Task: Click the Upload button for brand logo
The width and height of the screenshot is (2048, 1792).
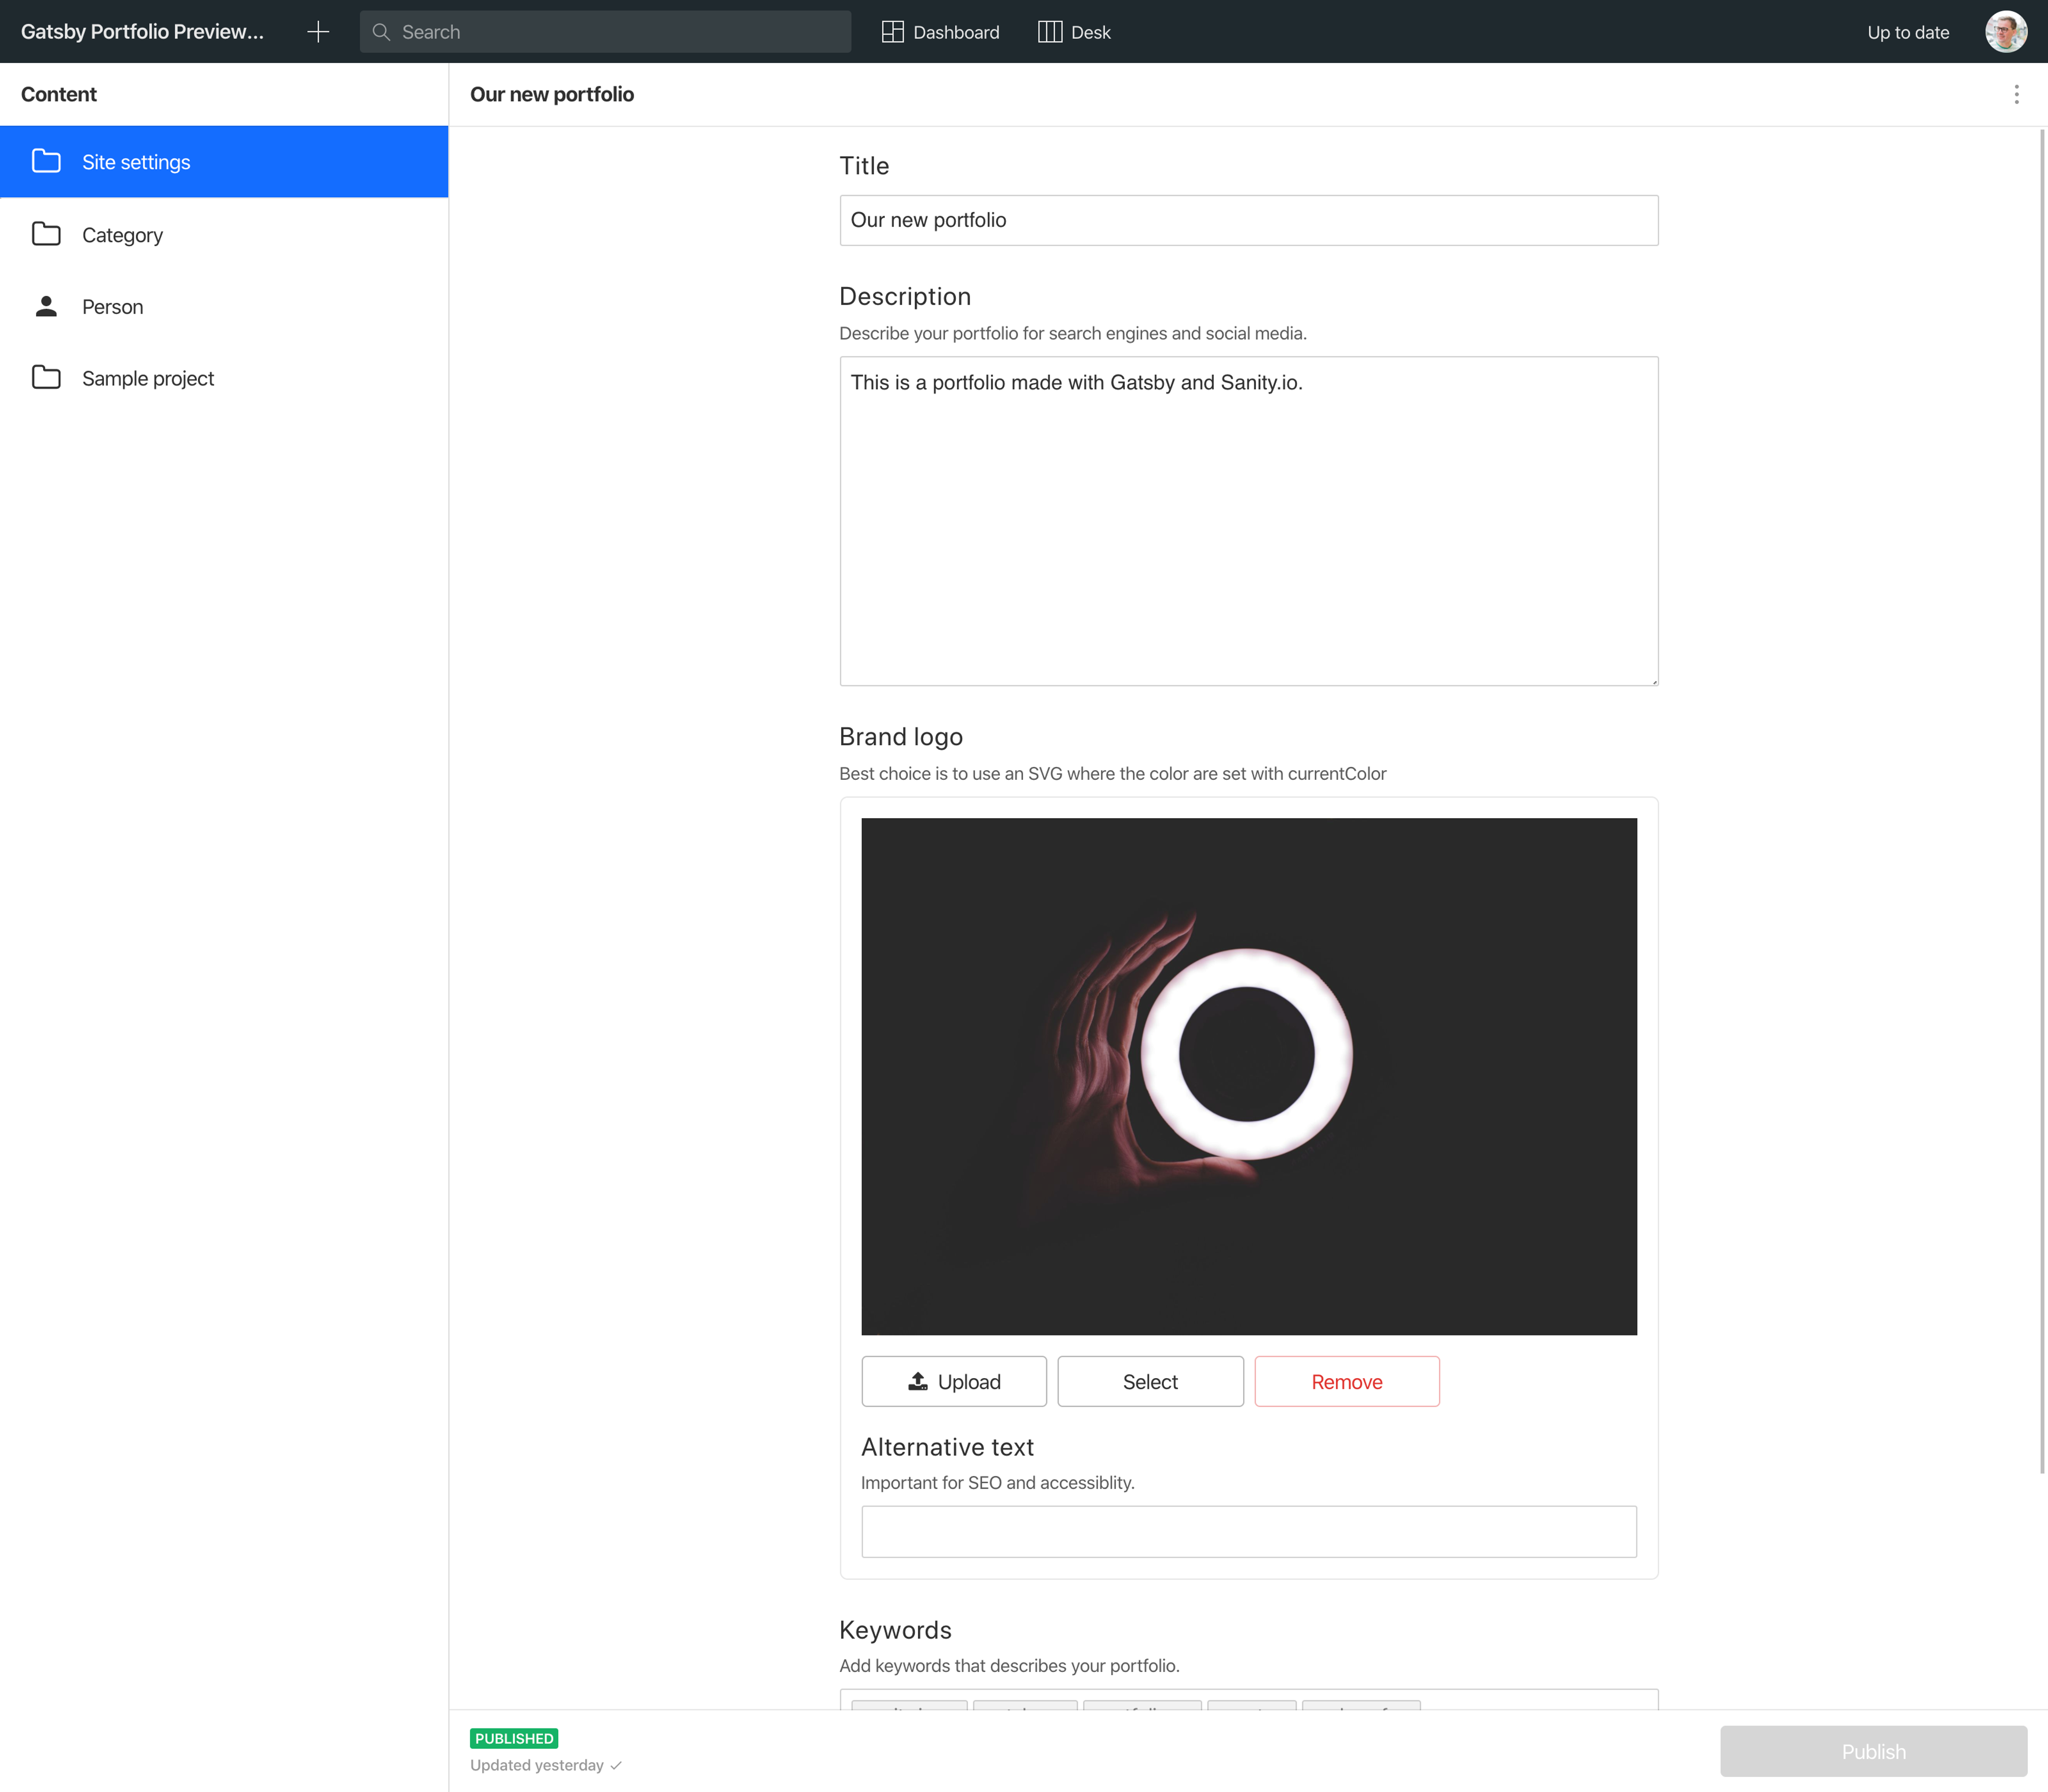Action: coord(953,1382)
